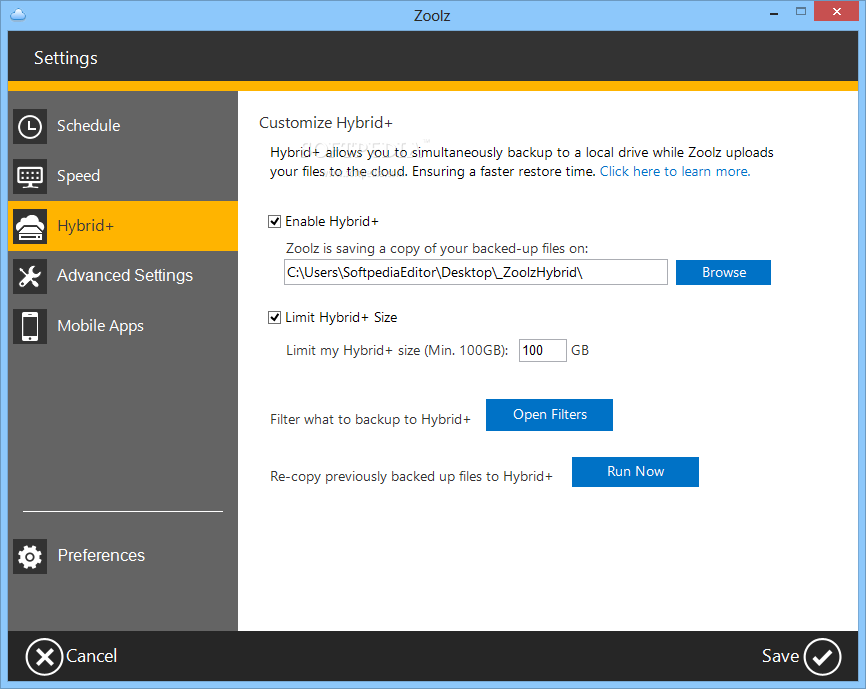Click the Zoolz cloud logo in title bar
The width and height of the screenshot is (866, 689).
[x=18, y=14]
